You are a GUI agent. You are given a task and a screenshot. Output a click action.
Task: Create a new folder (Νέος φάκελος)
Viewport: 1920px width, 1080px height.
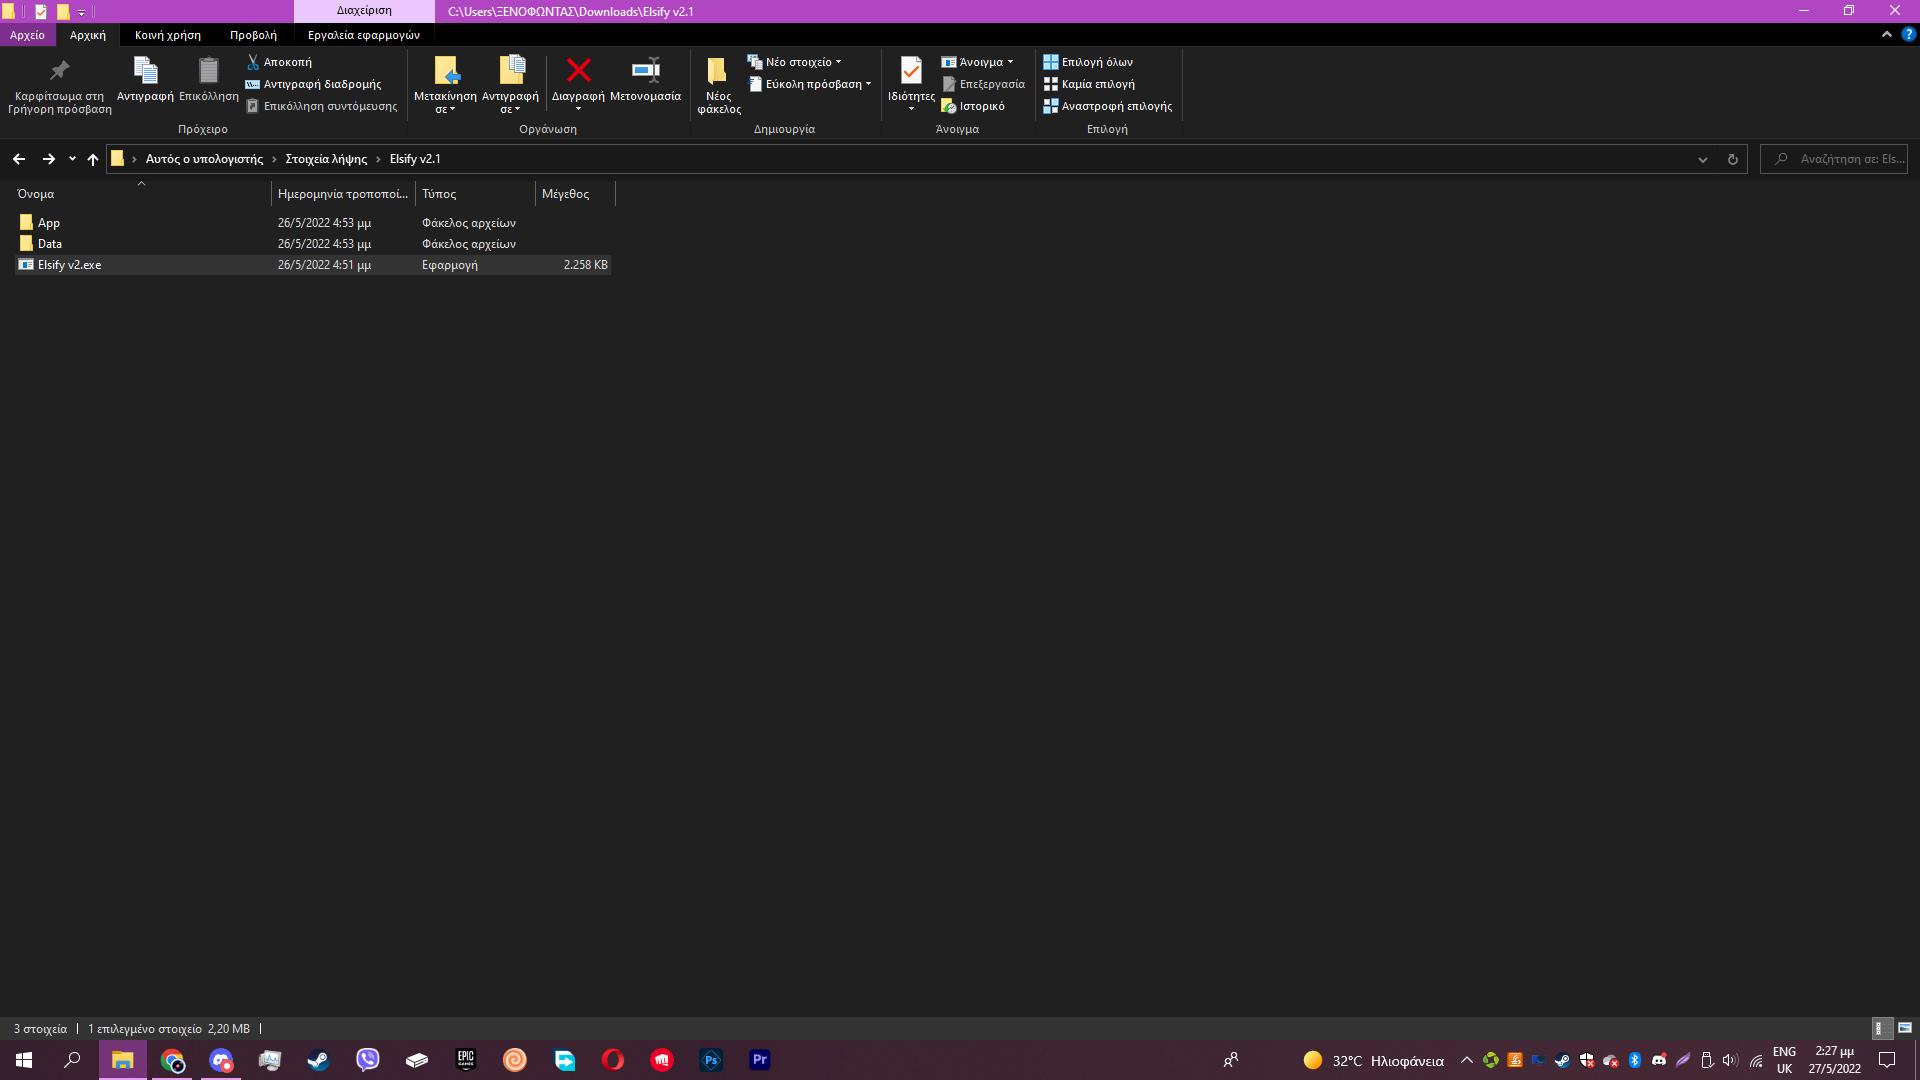point(718,73)
